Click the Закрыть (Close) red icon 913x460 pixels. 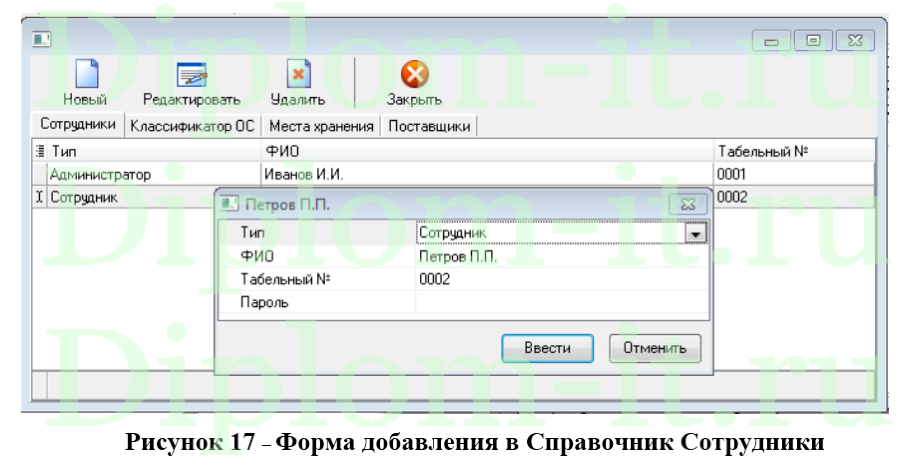pyautogui.click(x=414, y=76)
